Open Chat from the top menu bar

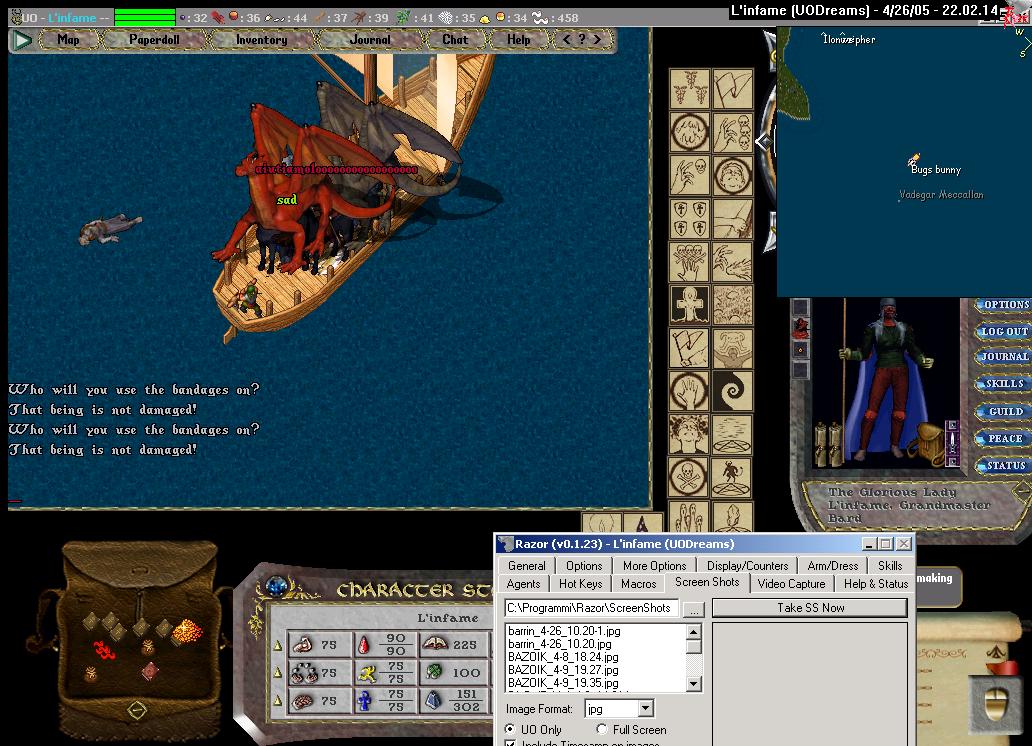pyautogui.click(x=455, y=40)
